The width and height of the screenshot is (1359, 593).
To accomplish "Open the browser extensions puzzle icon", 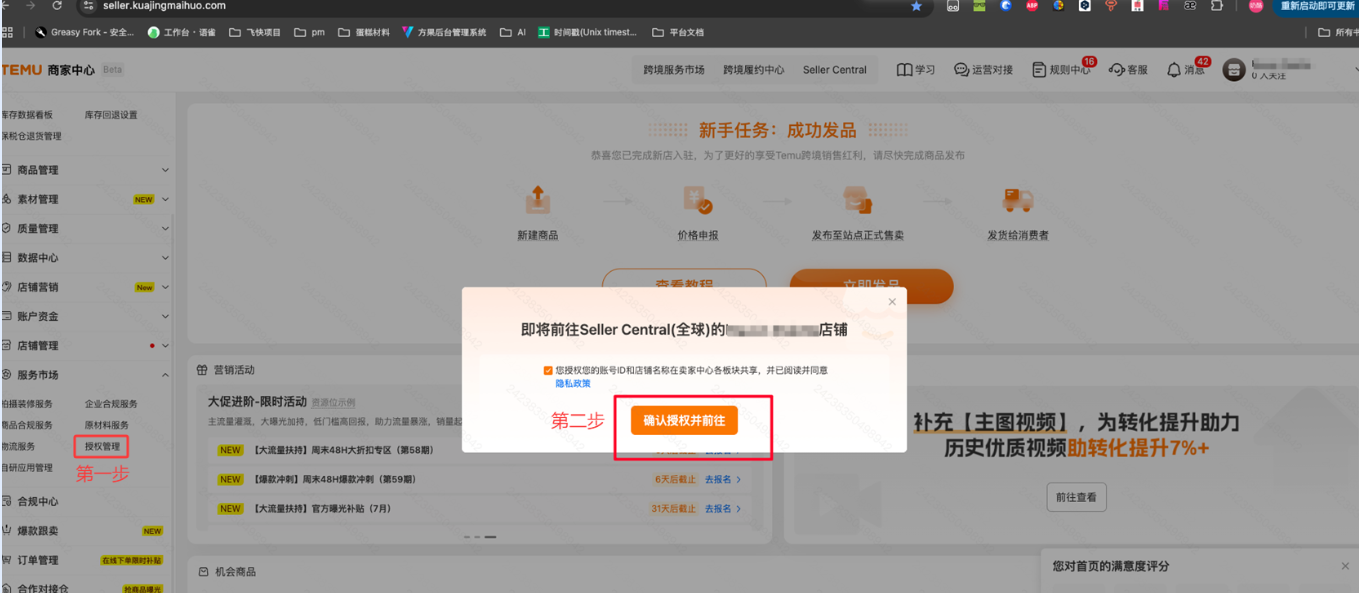I will pyautogui.click(x=1216, y=5).
